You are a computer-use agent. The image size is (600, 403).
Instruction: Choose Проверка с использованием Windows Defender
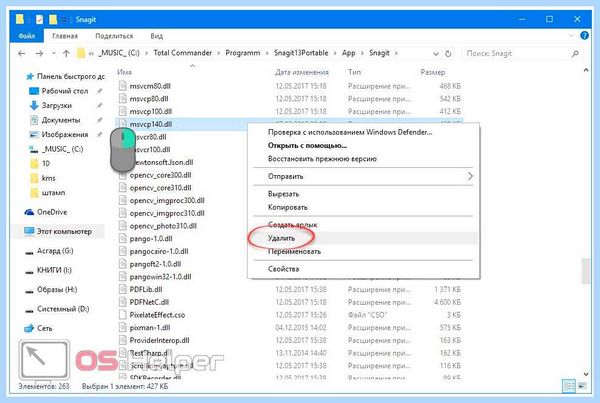[x=363, y=132]
